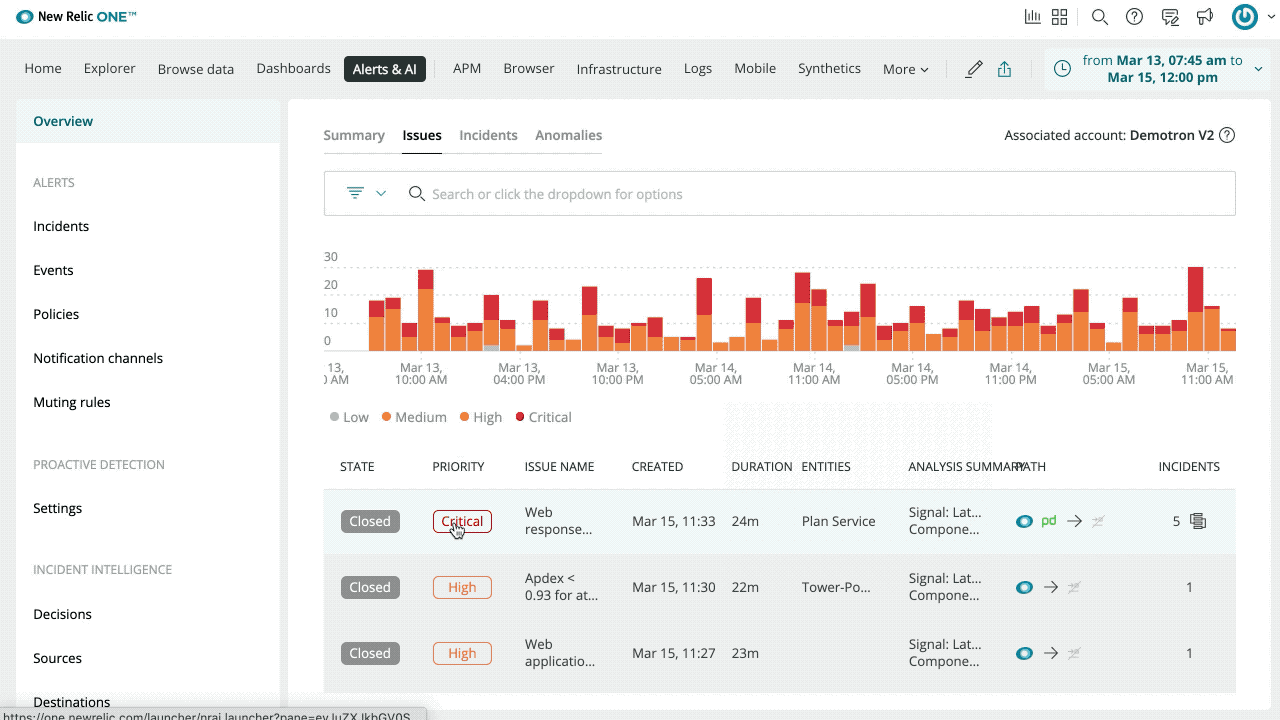Click the share icon beside the pencil
Image resolution: width=1280 pixels, height=720 pixels.
point(1005,69)
